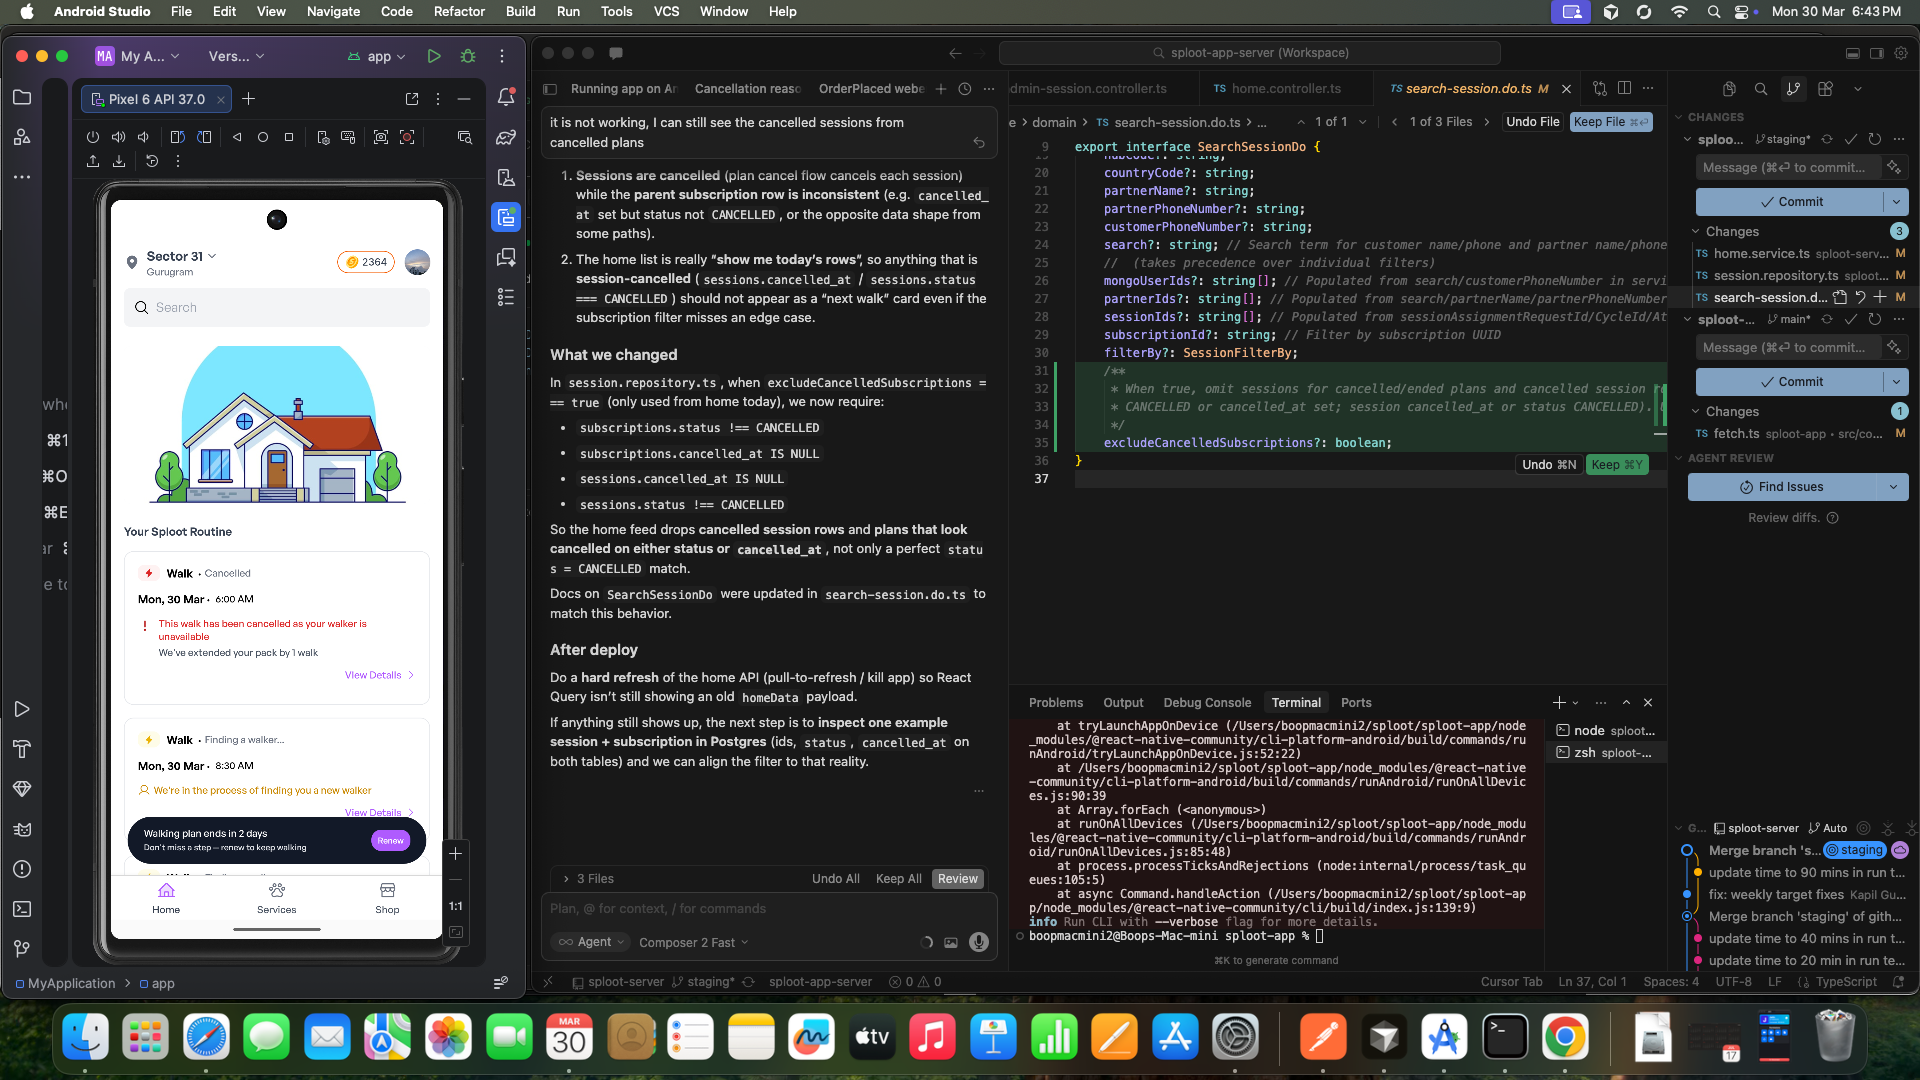Image resolution: width=1920 pixels, height=1080 pixels.
Task: Click the Debug app bug icon
Action: 468,57
